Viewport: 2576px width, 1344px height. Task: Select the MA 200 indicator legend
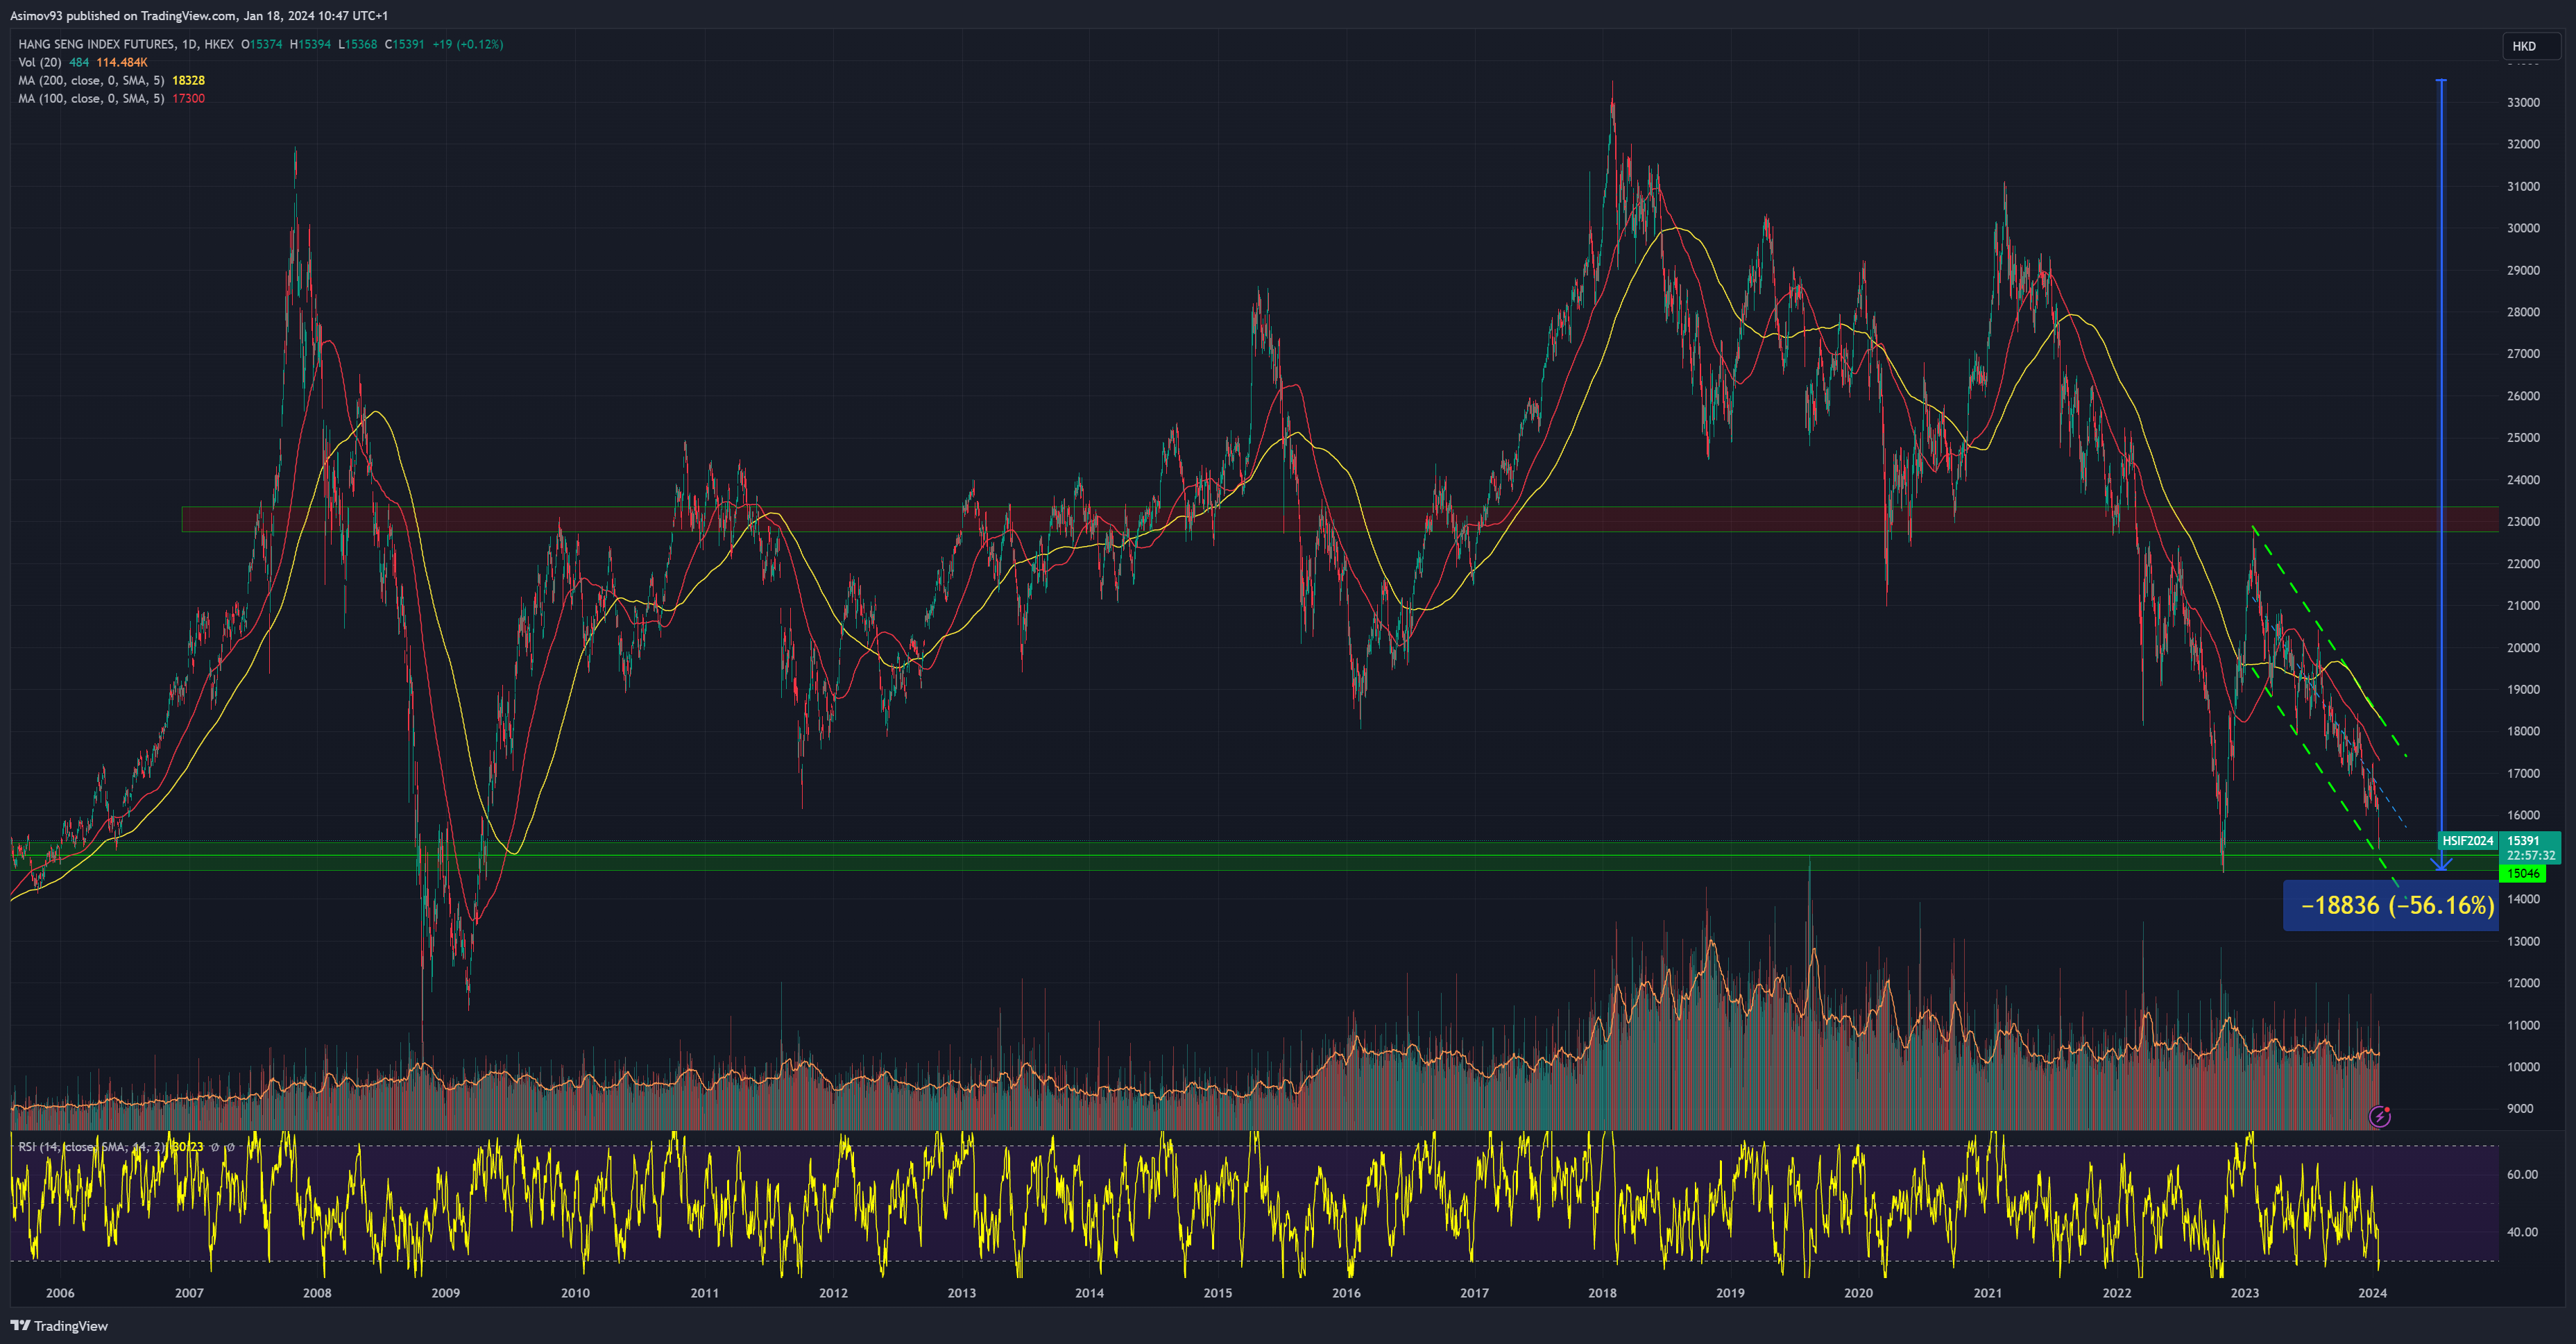pyautogui.click(x=91, y=80)
